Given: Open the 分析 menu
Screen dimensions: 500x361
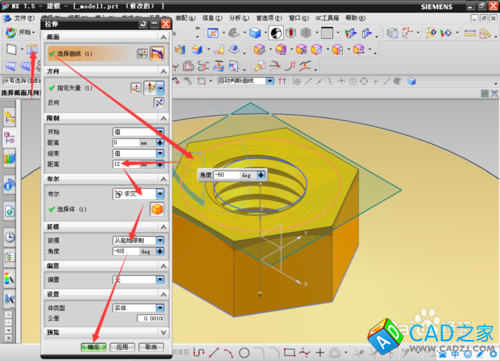Looking at the screenshot, I should tap(239, 18).
